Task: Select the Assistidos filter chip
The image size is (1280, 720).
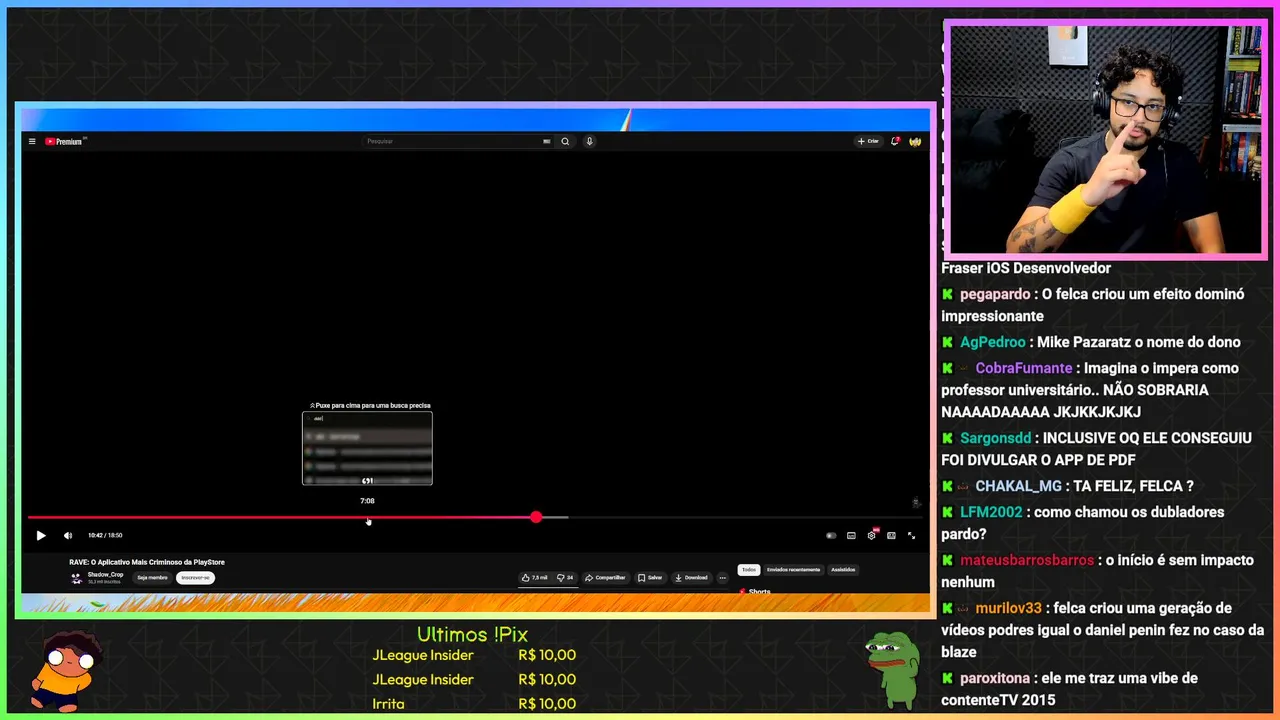Action: point(843,570)
